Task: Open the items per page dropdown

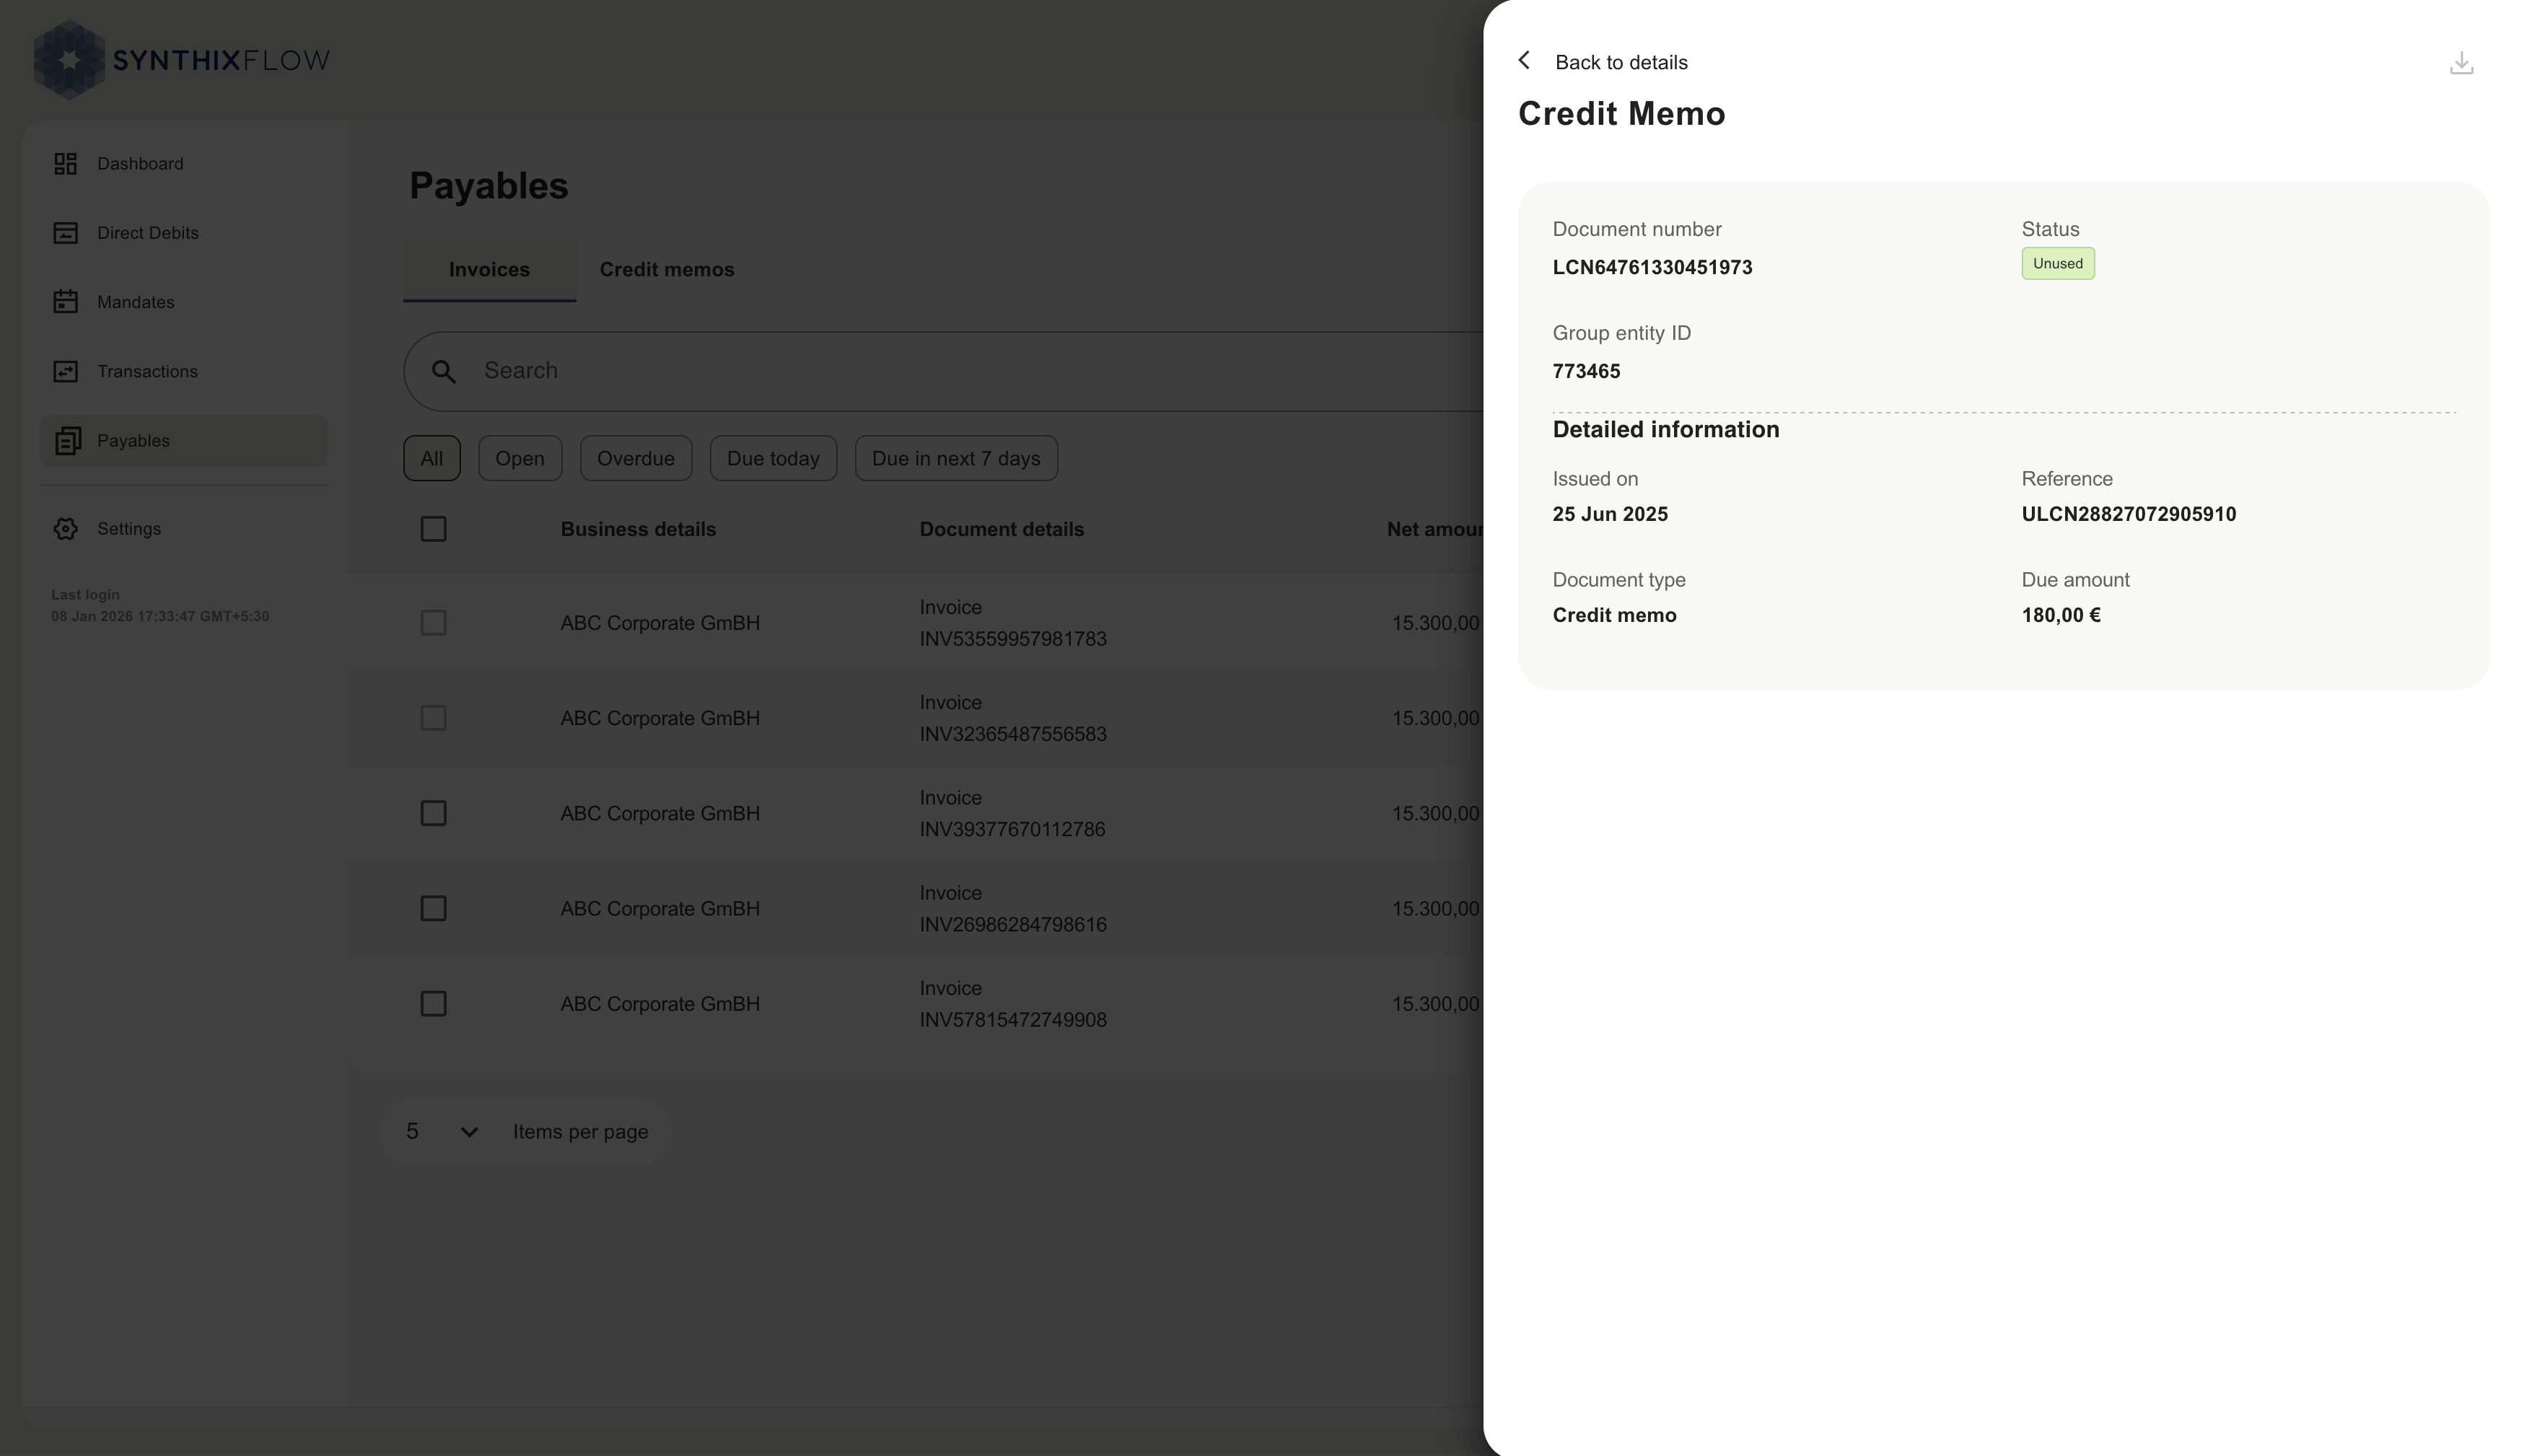Action: click(442, 1132)
